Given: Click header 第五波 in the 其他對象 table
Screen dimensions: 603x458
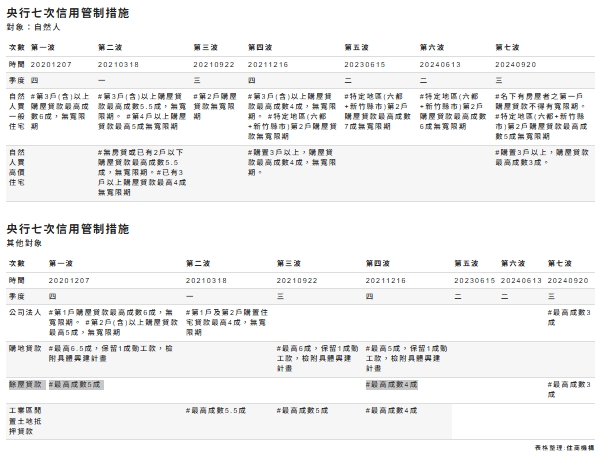Looking at the screenshot, I should pos(466,263).
